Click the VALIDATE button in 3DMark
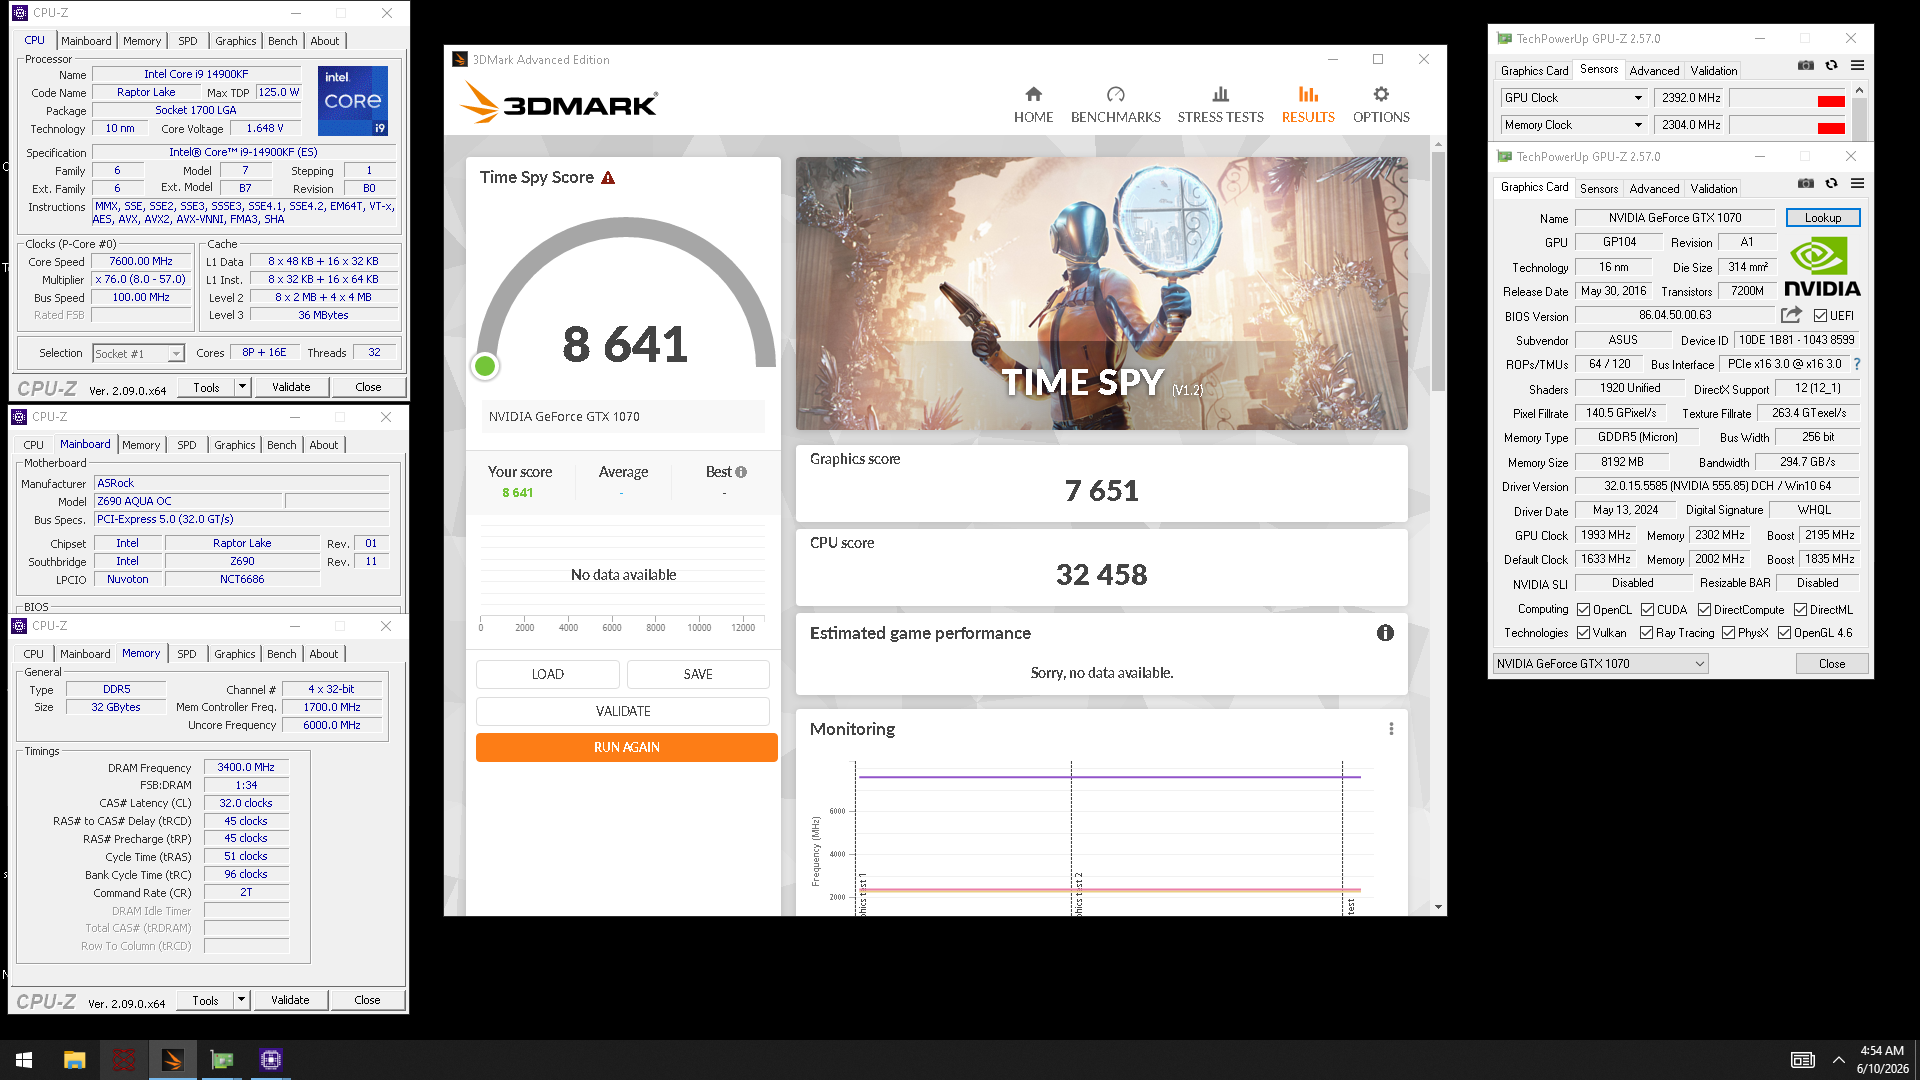Screen dimensions: 1920x1080 623,711
